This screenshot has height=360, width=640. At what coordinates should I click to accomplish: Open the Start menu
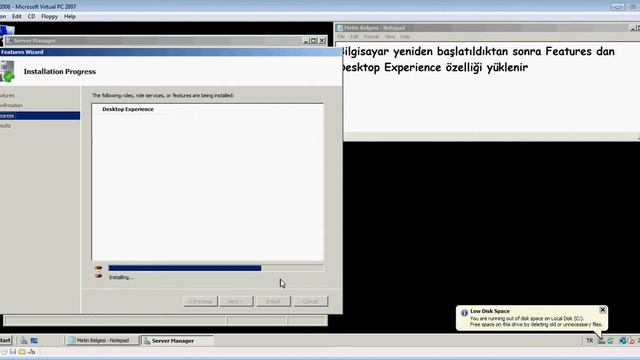[5, 340]
